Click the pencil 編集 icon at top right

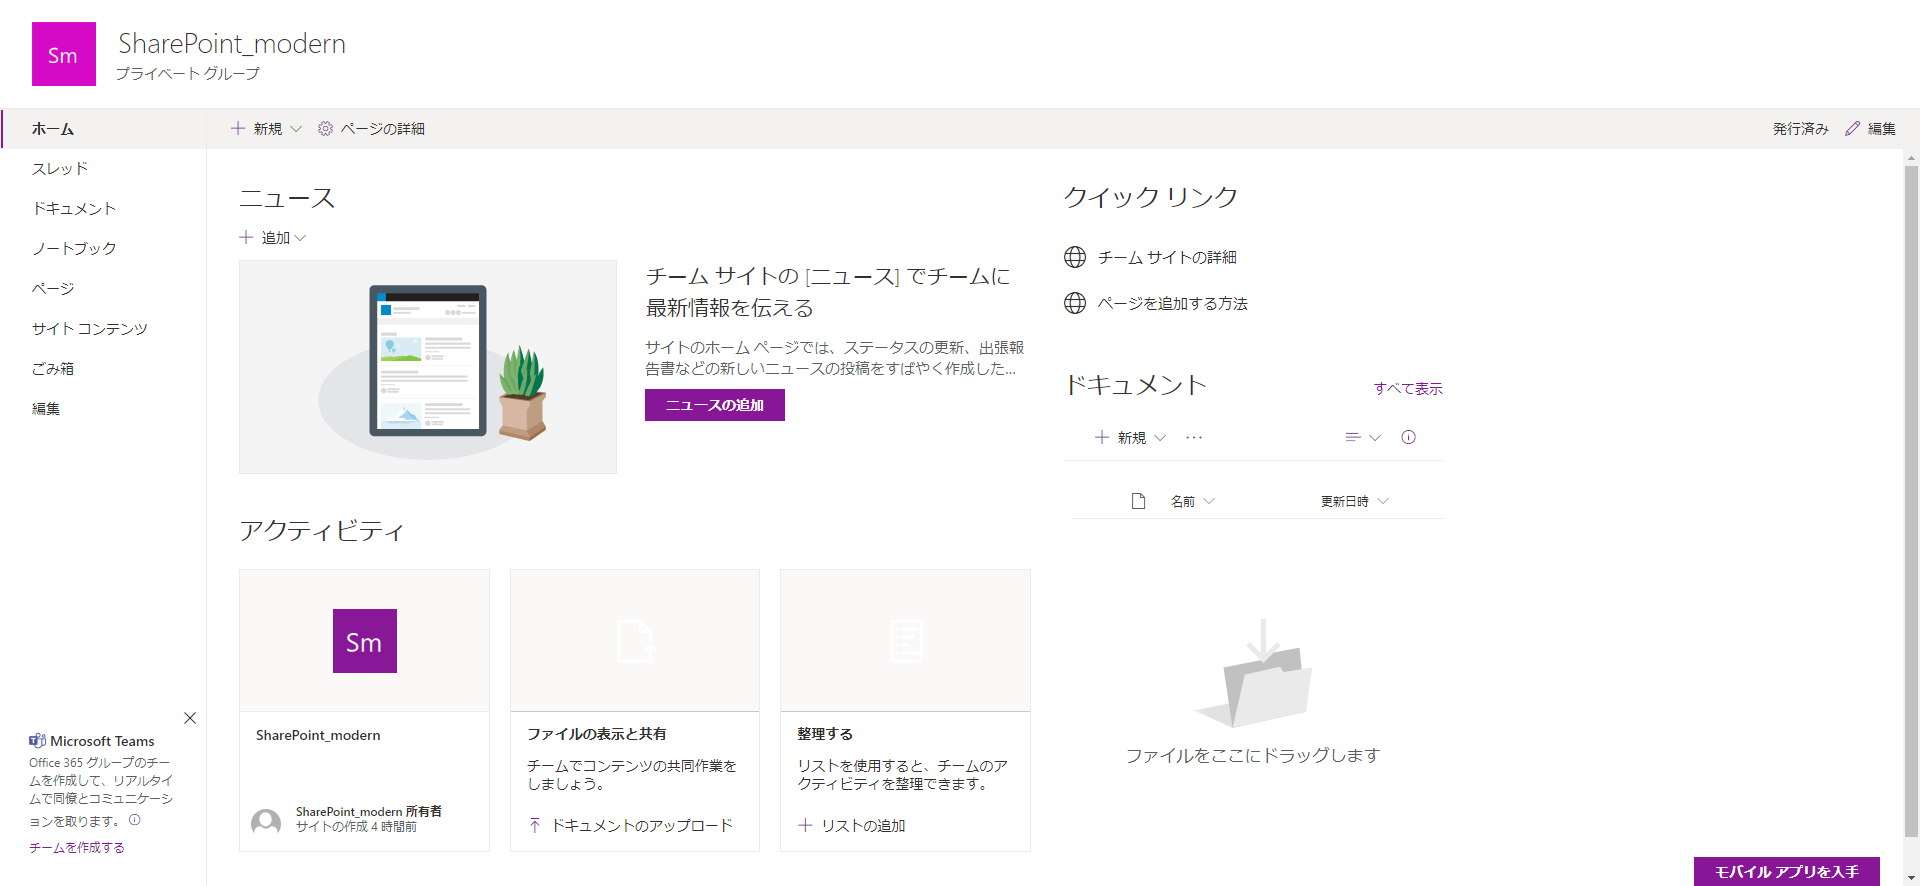(1852, 128)
